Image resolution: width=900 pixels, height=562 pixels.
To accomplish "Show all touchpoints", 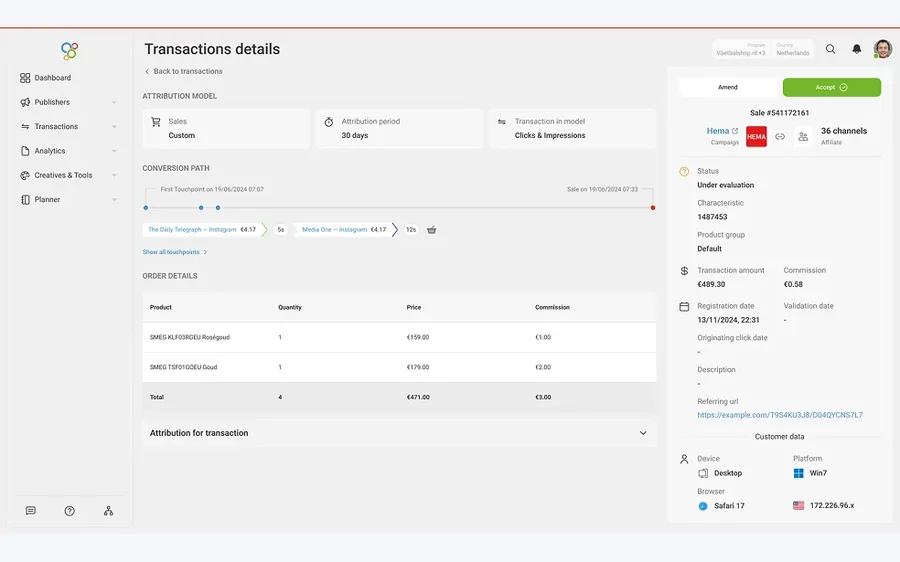I will pos(174,252).
